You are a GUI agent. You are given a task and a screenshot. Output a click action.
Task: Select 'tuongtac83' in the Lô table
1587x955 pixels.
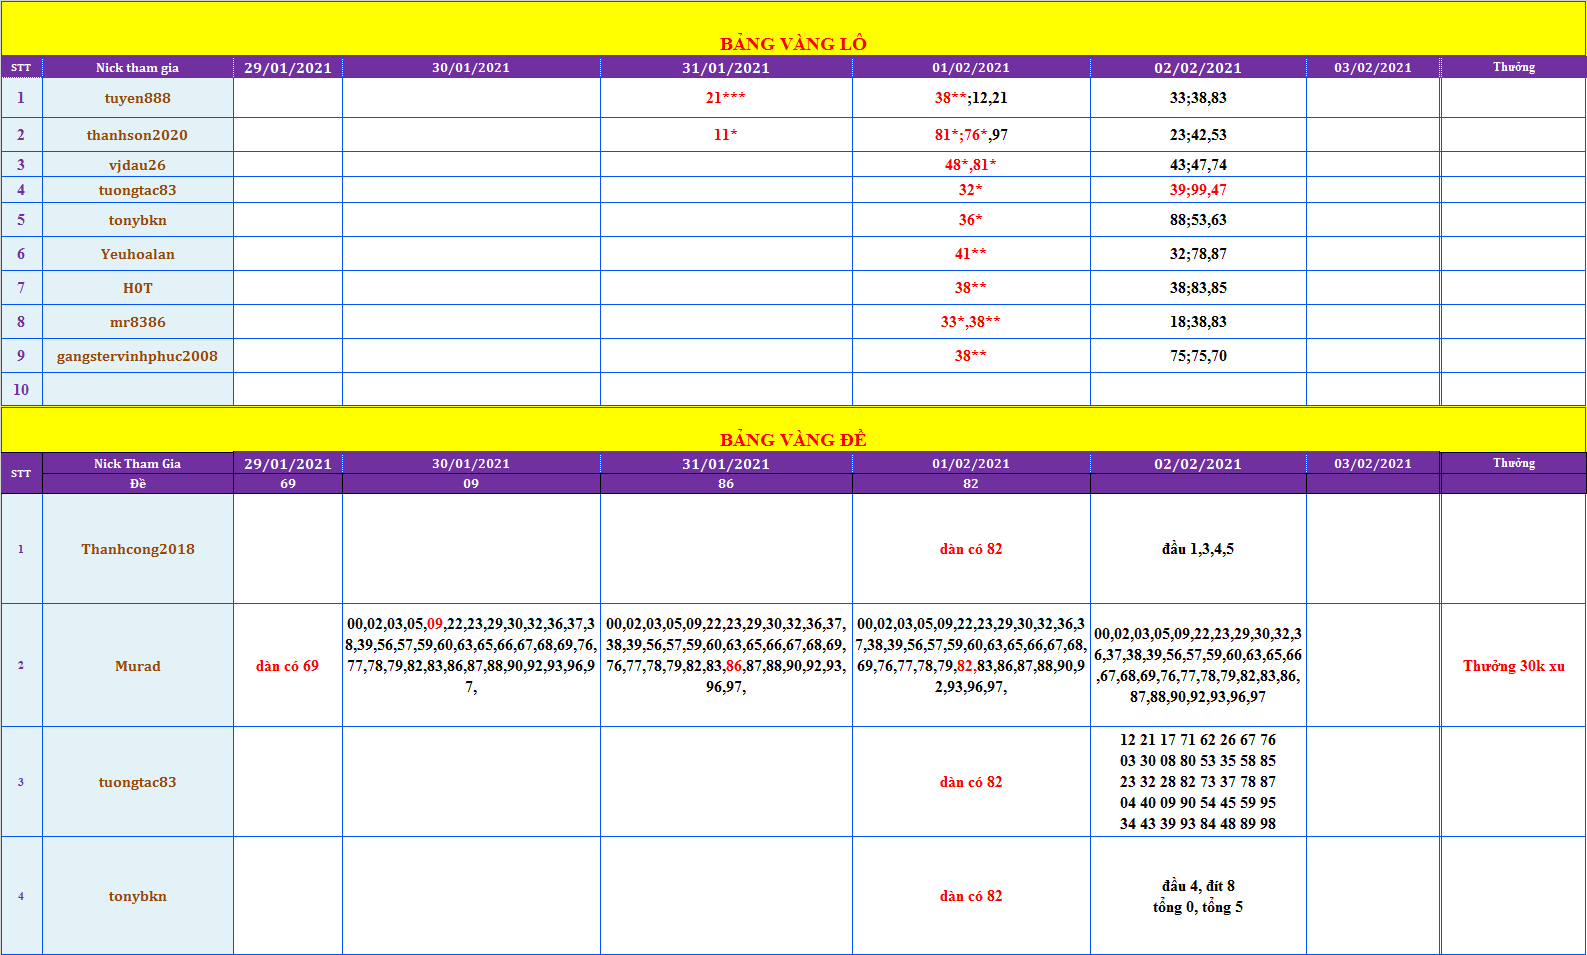(x=138, y=190)
